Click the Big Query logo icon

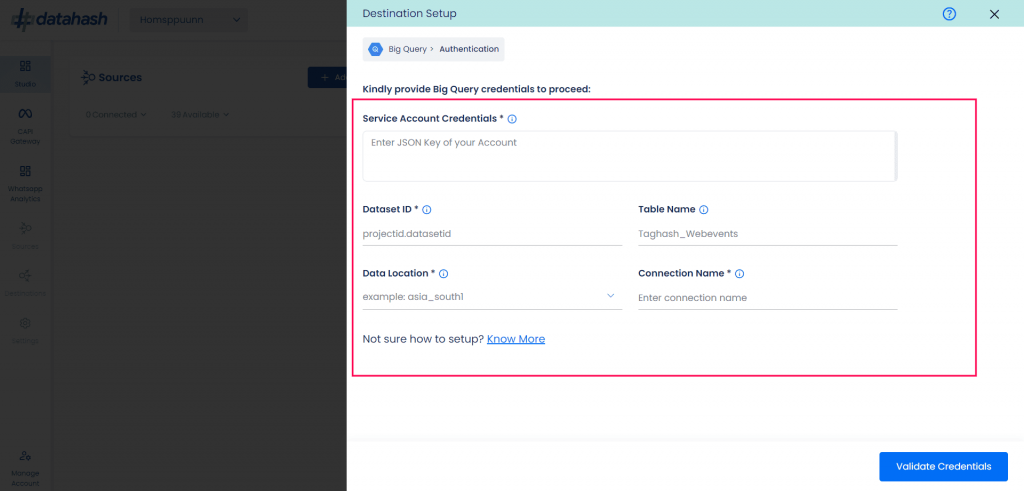click(376, 48)
